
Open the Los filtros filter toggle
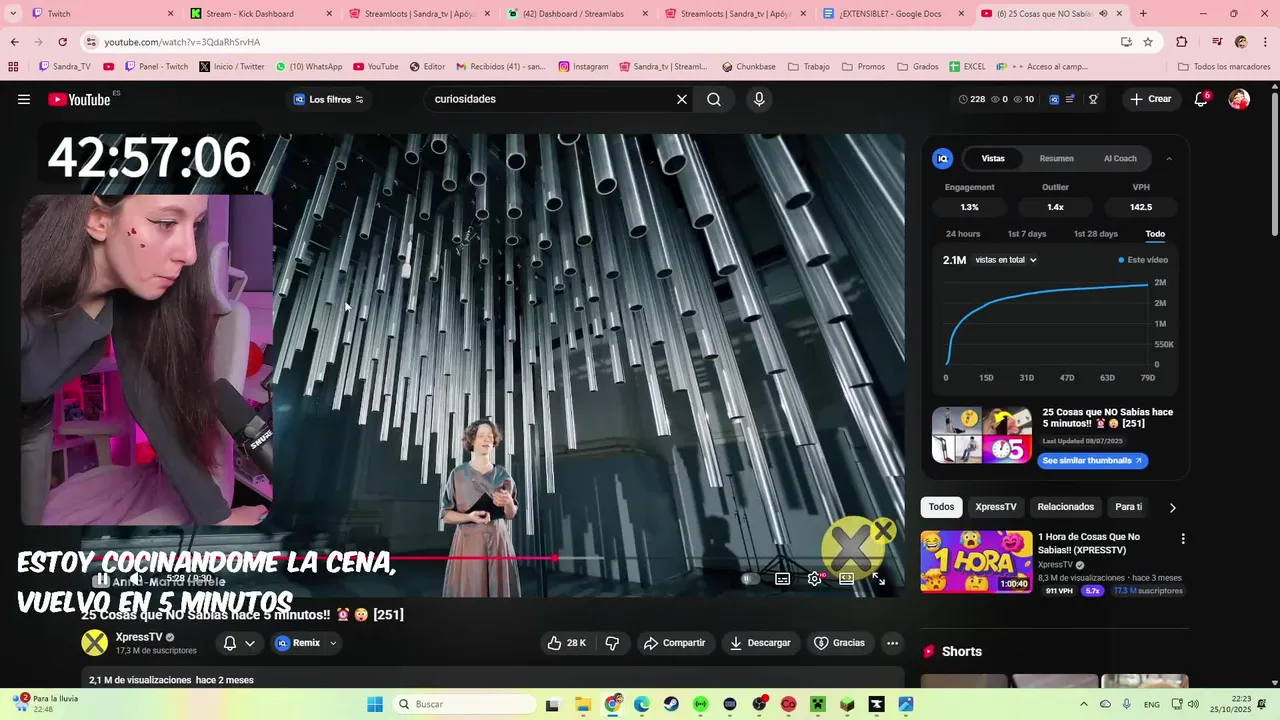pos(328,99)
